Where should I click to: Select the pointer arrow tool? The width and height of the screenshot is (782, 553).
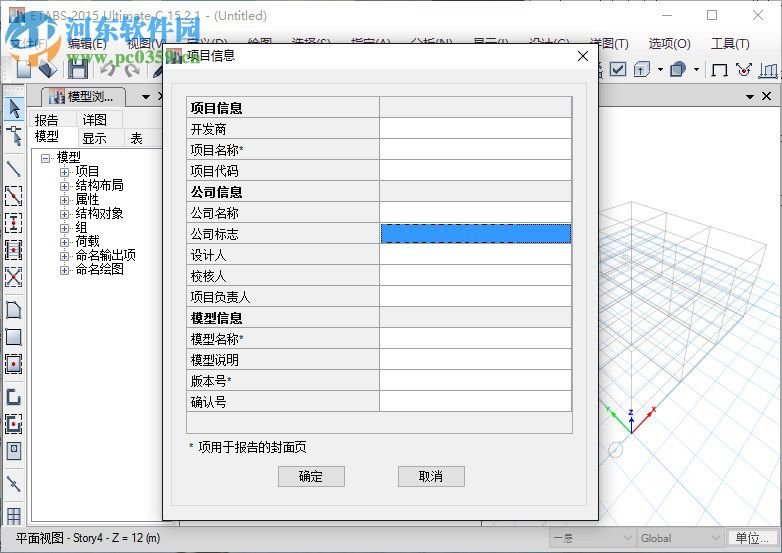(x=13, y=108)
